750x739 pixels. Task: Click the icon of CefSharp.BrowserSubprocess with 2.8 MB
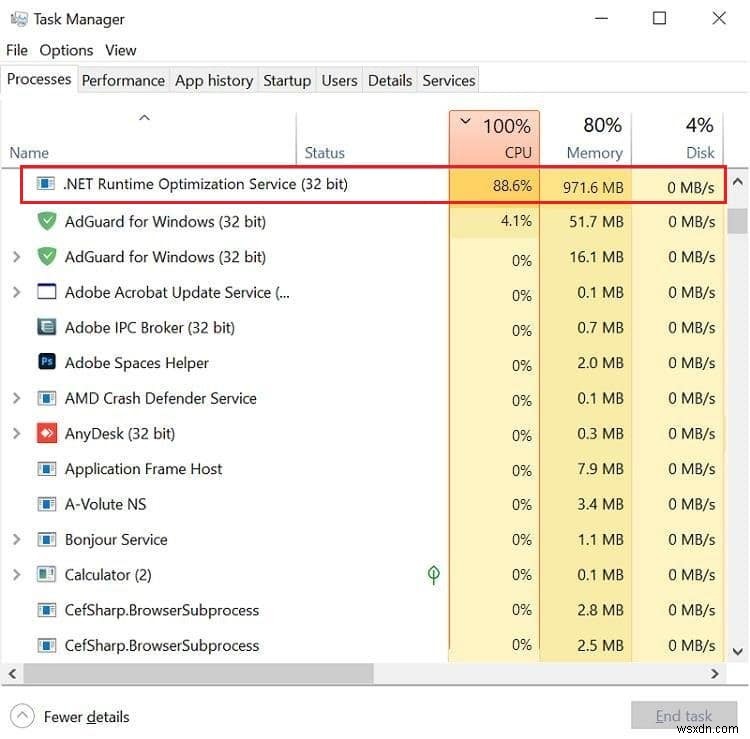47,610
